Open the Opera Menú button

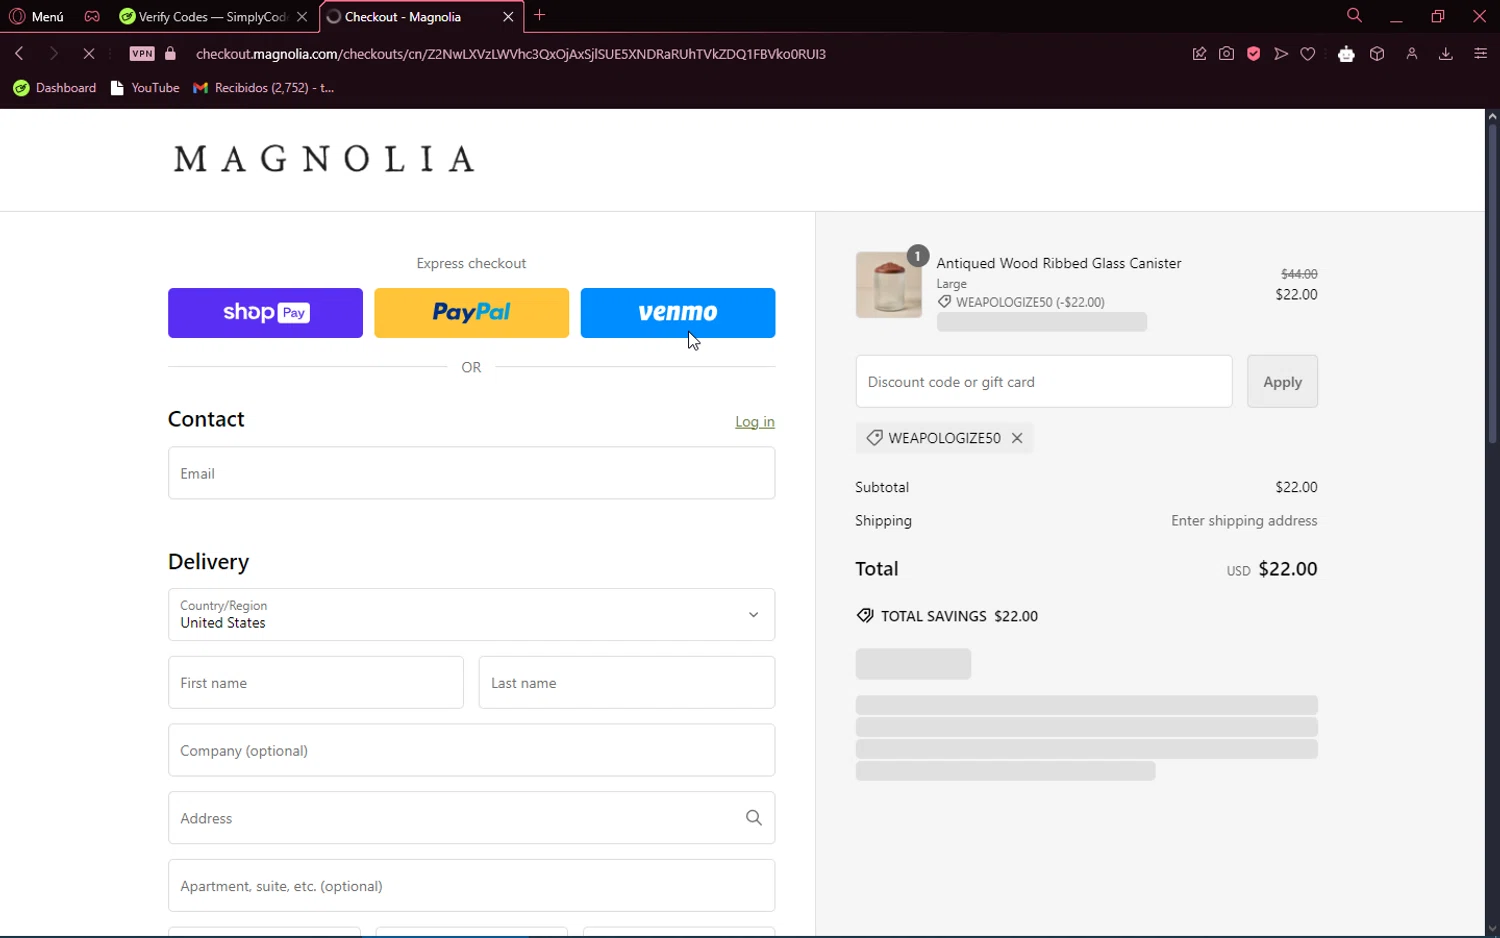36,16
